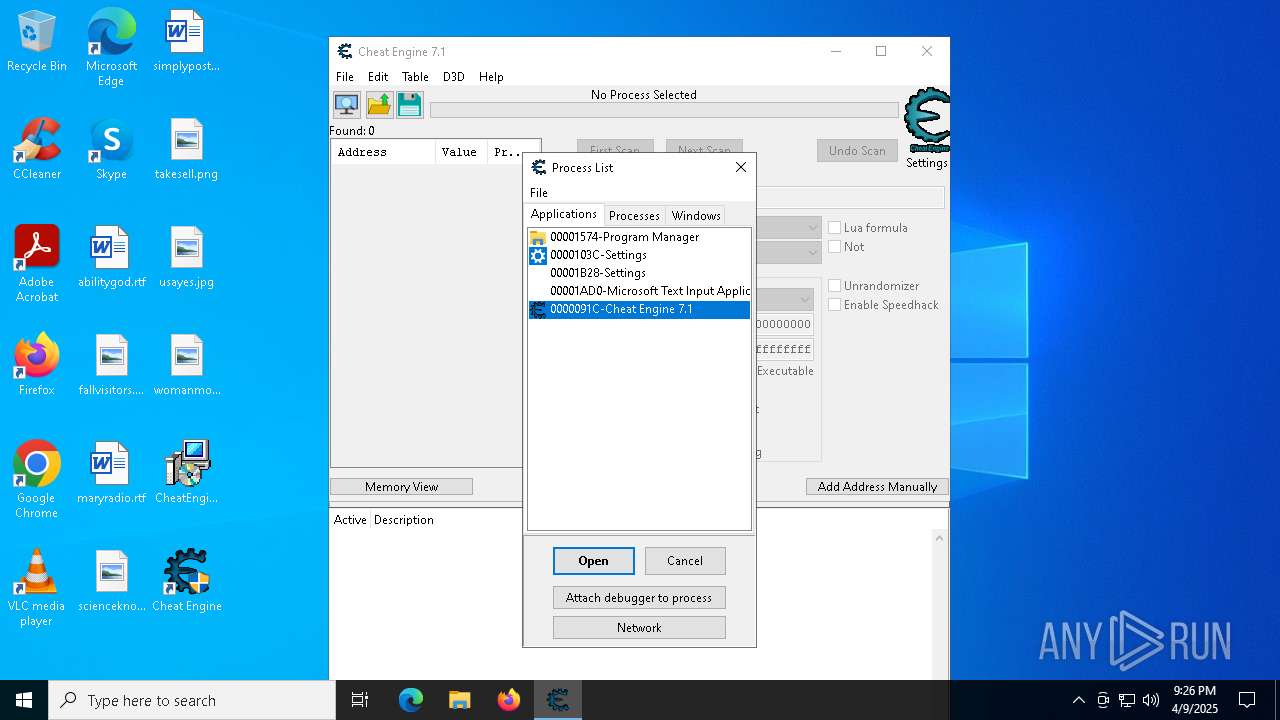Open CheatEngi installer desktop icon
The height and width of the screenshot is (720, 1280).
[x=186, y=474]
